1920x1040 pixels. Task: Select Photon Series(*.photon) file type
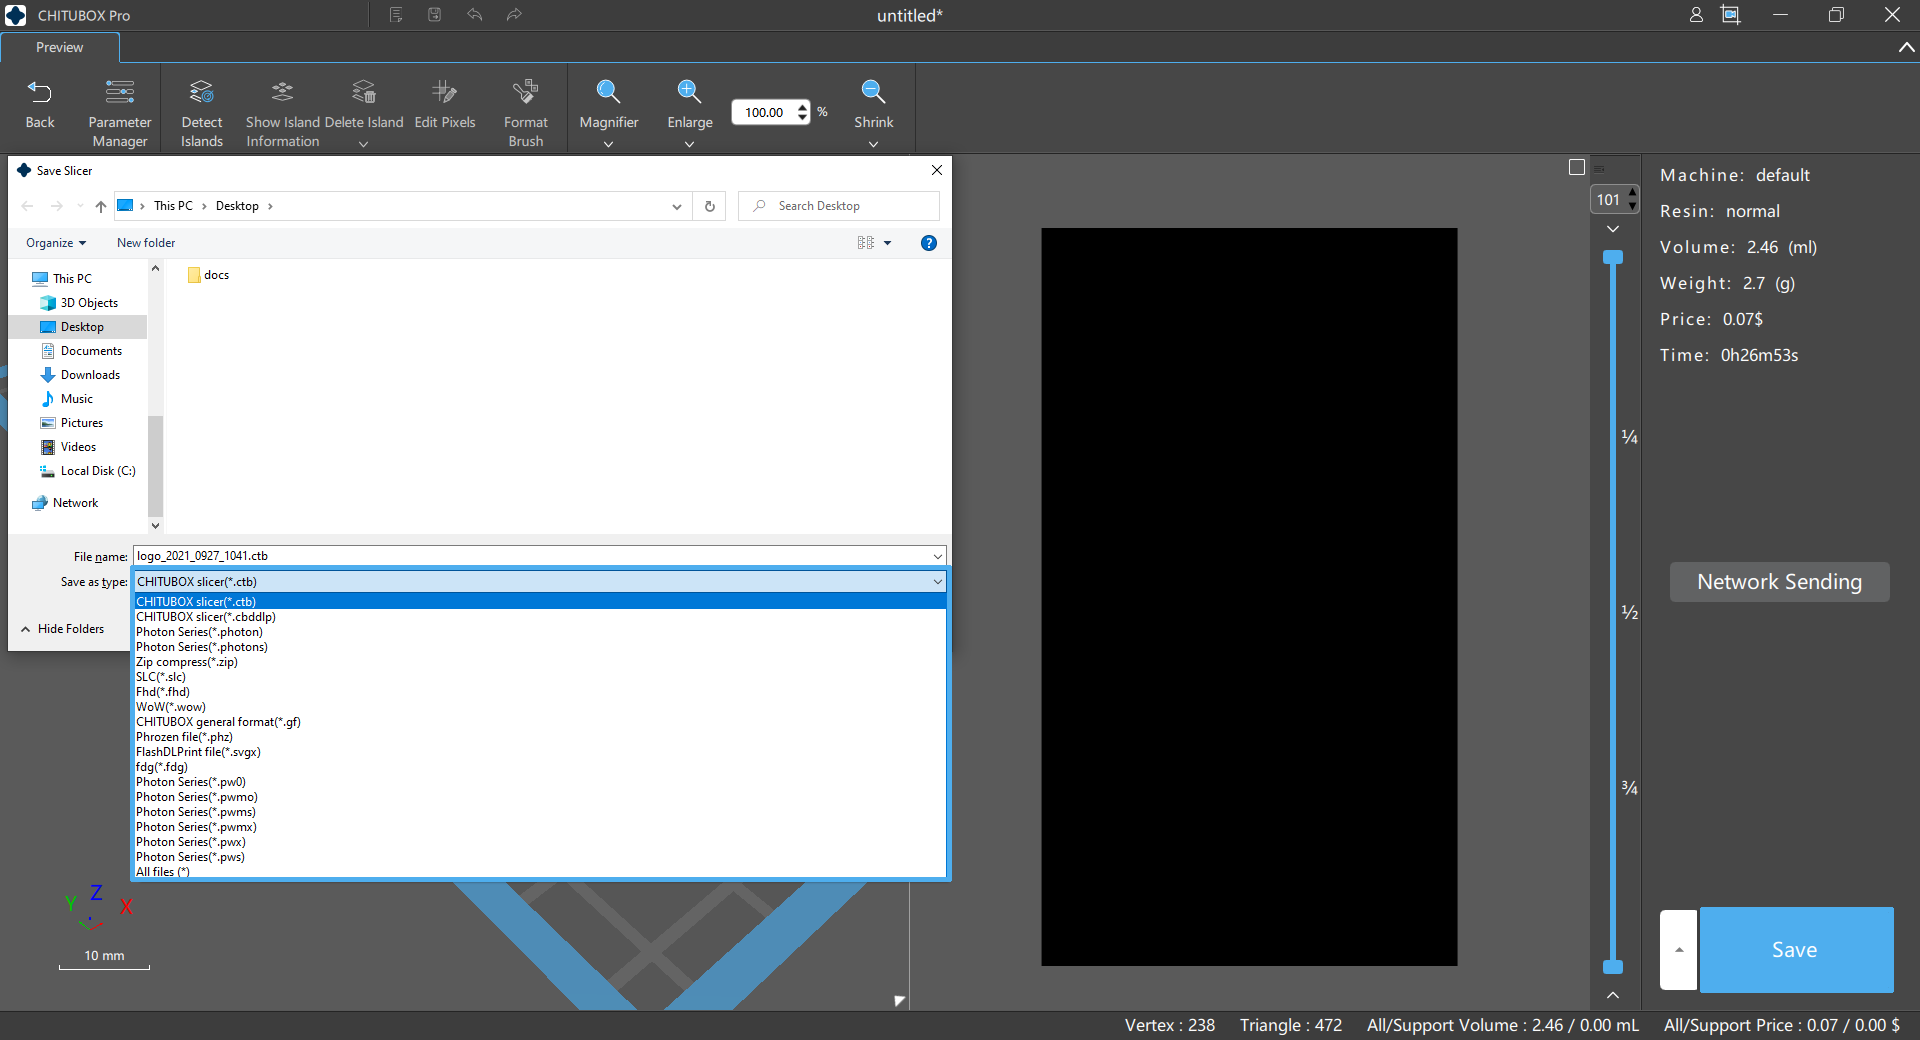coord(200,632)
